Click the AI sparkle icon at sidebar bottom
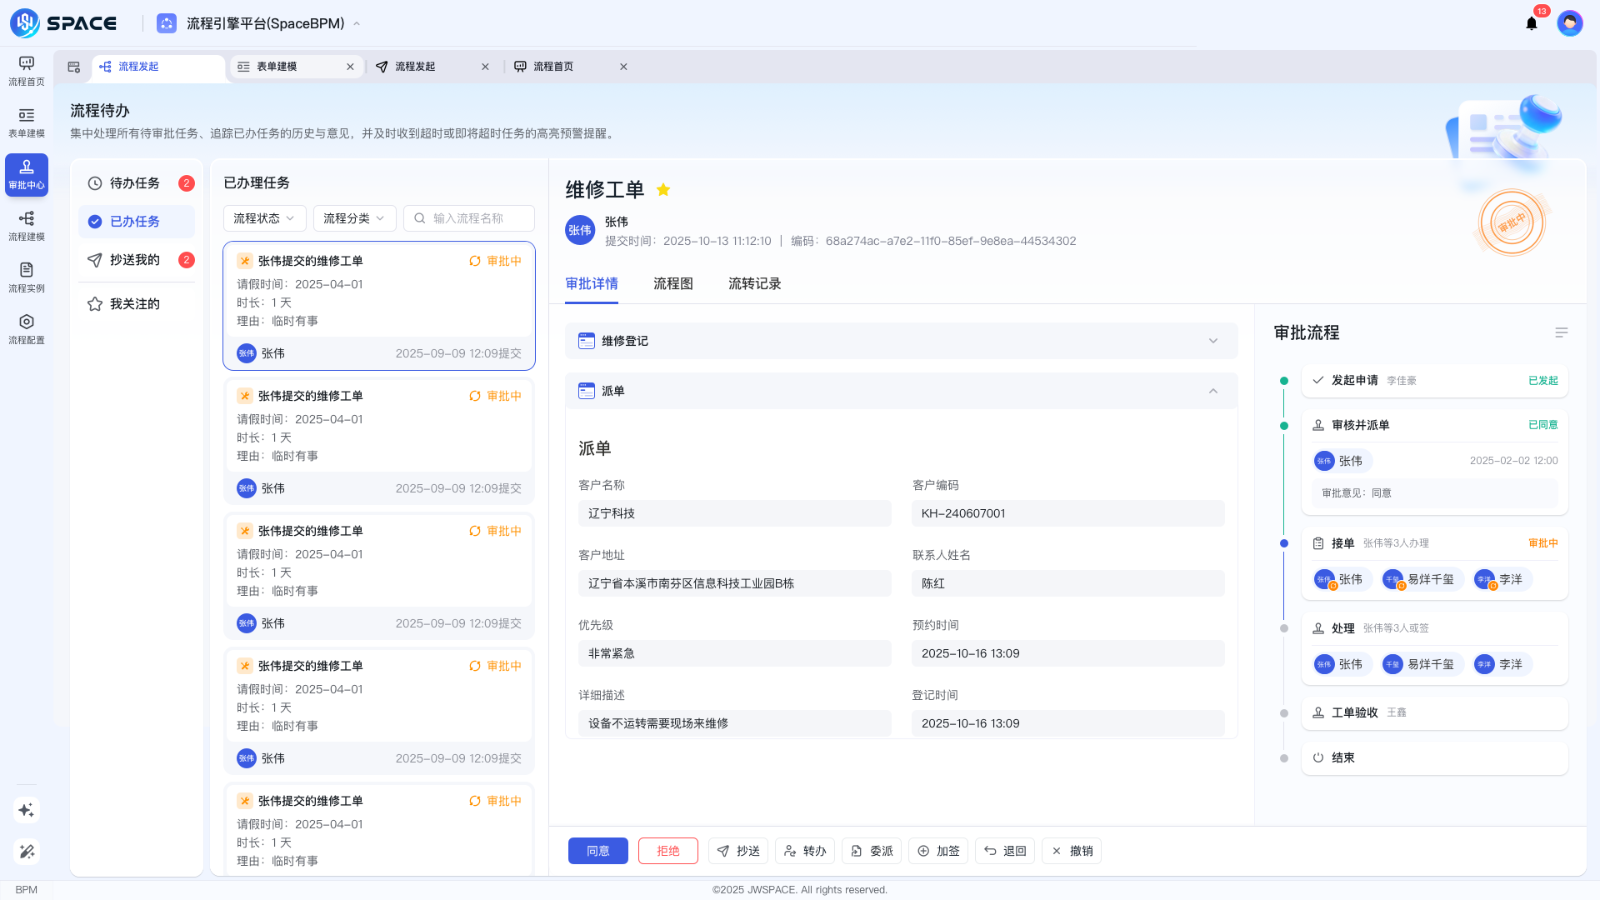 (26, 809)
